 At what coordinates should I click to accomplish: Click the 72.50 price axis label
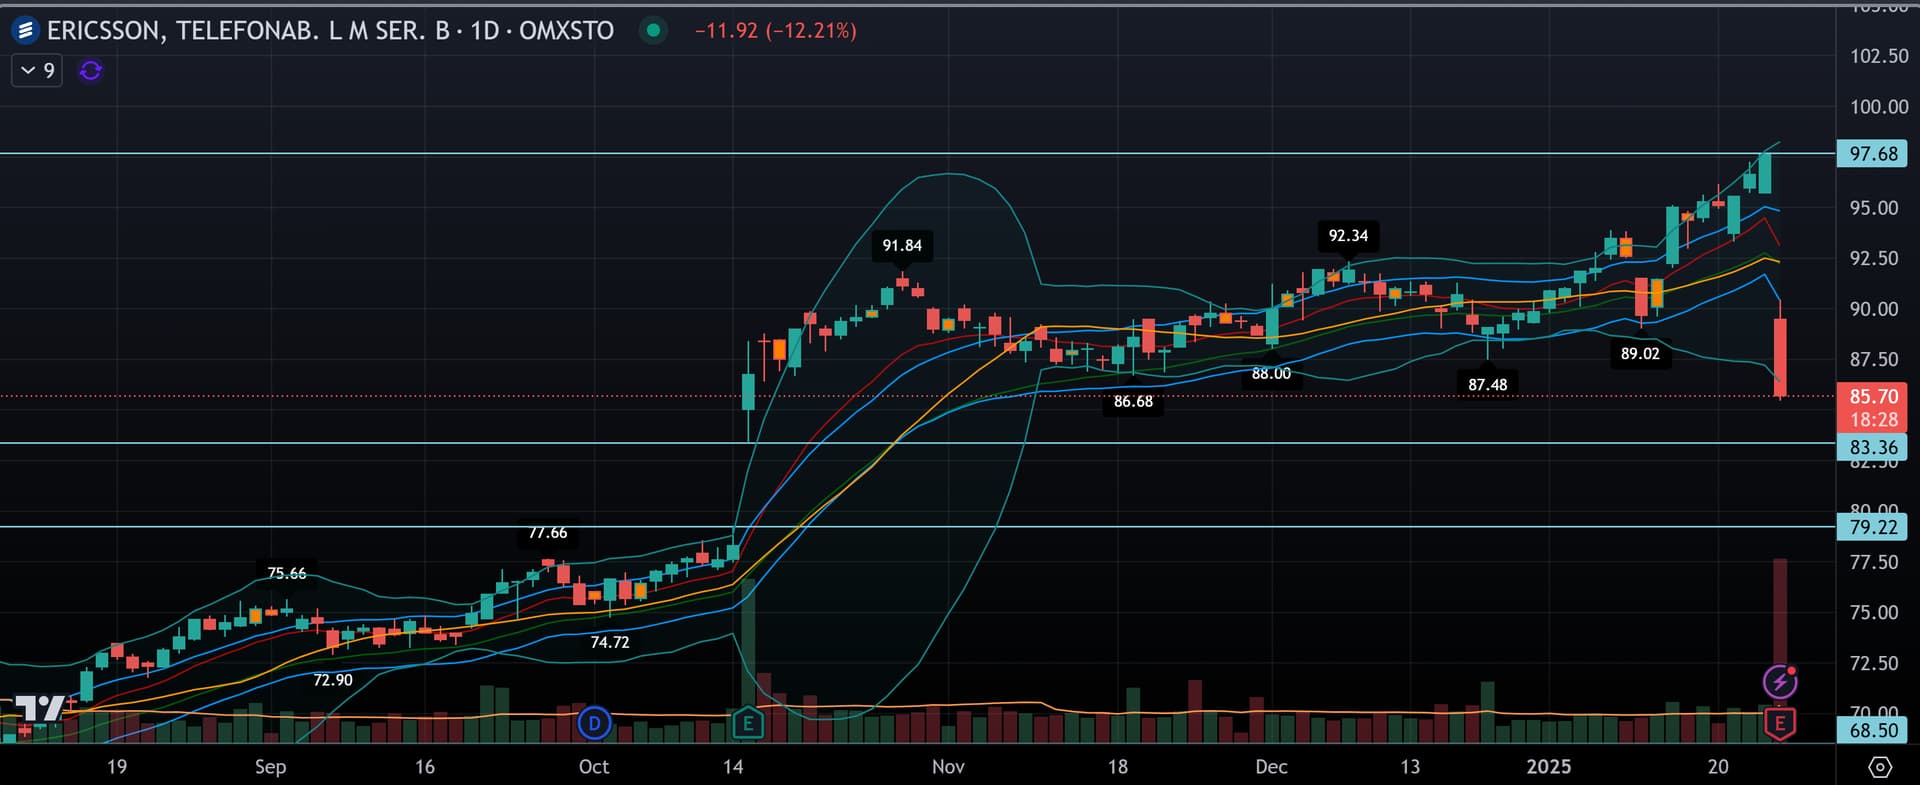(x=1874, y=663)
